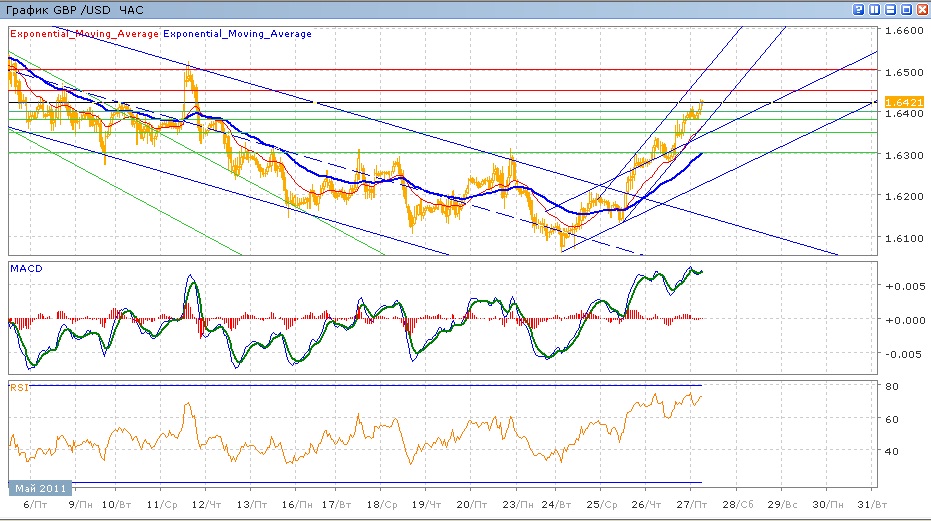Click the 1.6100 price axis label

pos(904,238)
